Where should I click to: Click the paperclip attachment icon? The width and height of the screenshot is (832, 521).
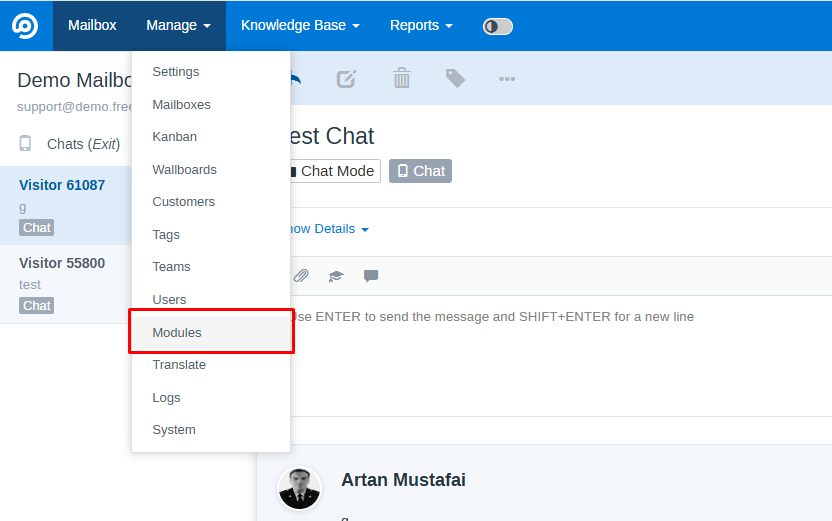pos(301,276)
